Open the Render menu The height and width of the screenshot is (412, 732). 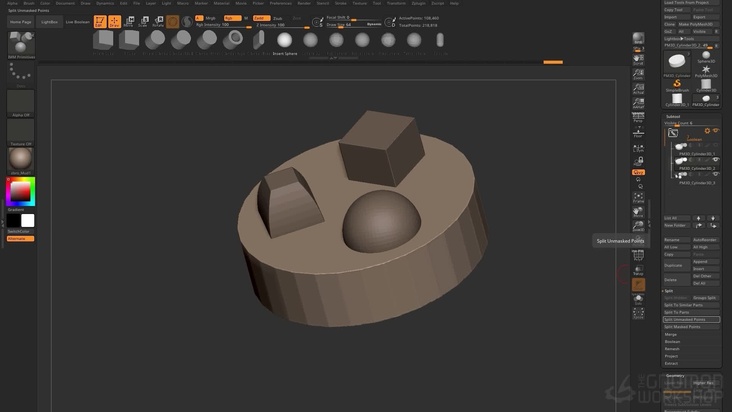coord(304,3)
